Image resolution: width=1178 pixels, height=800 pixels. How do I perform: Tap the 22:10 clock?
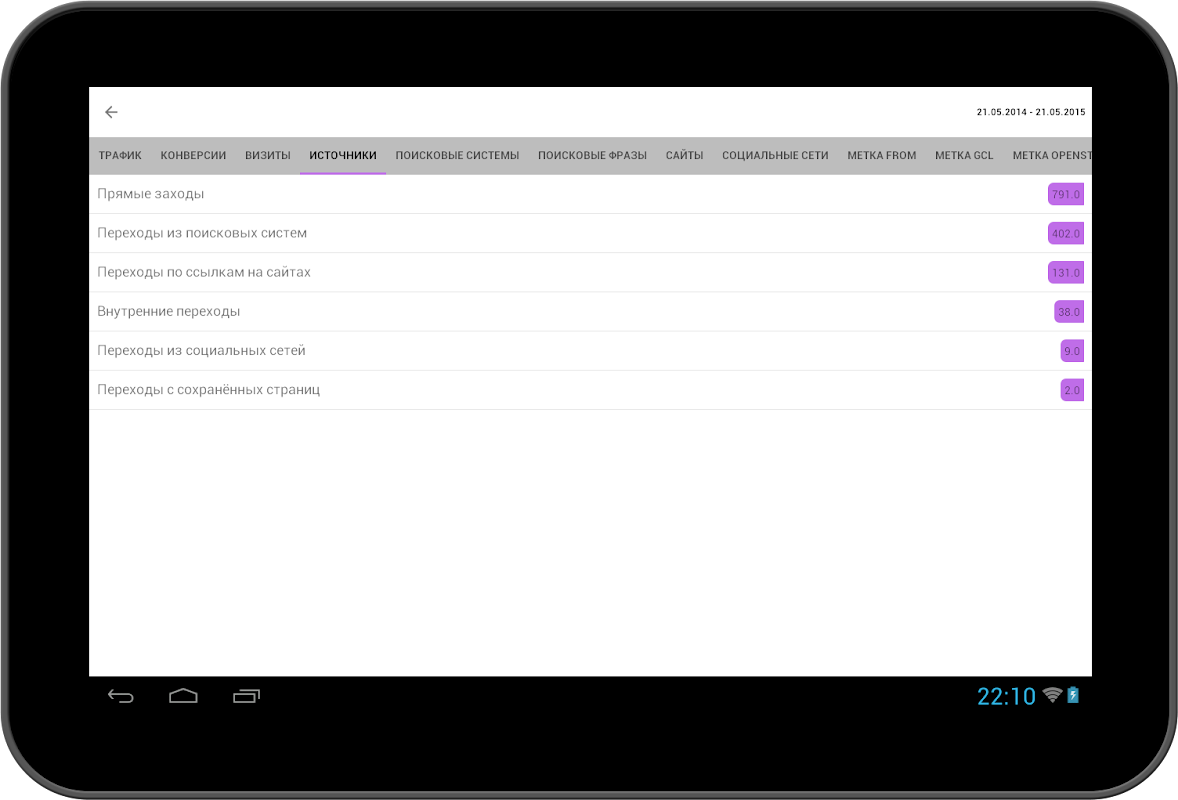tap(1006, 696)
